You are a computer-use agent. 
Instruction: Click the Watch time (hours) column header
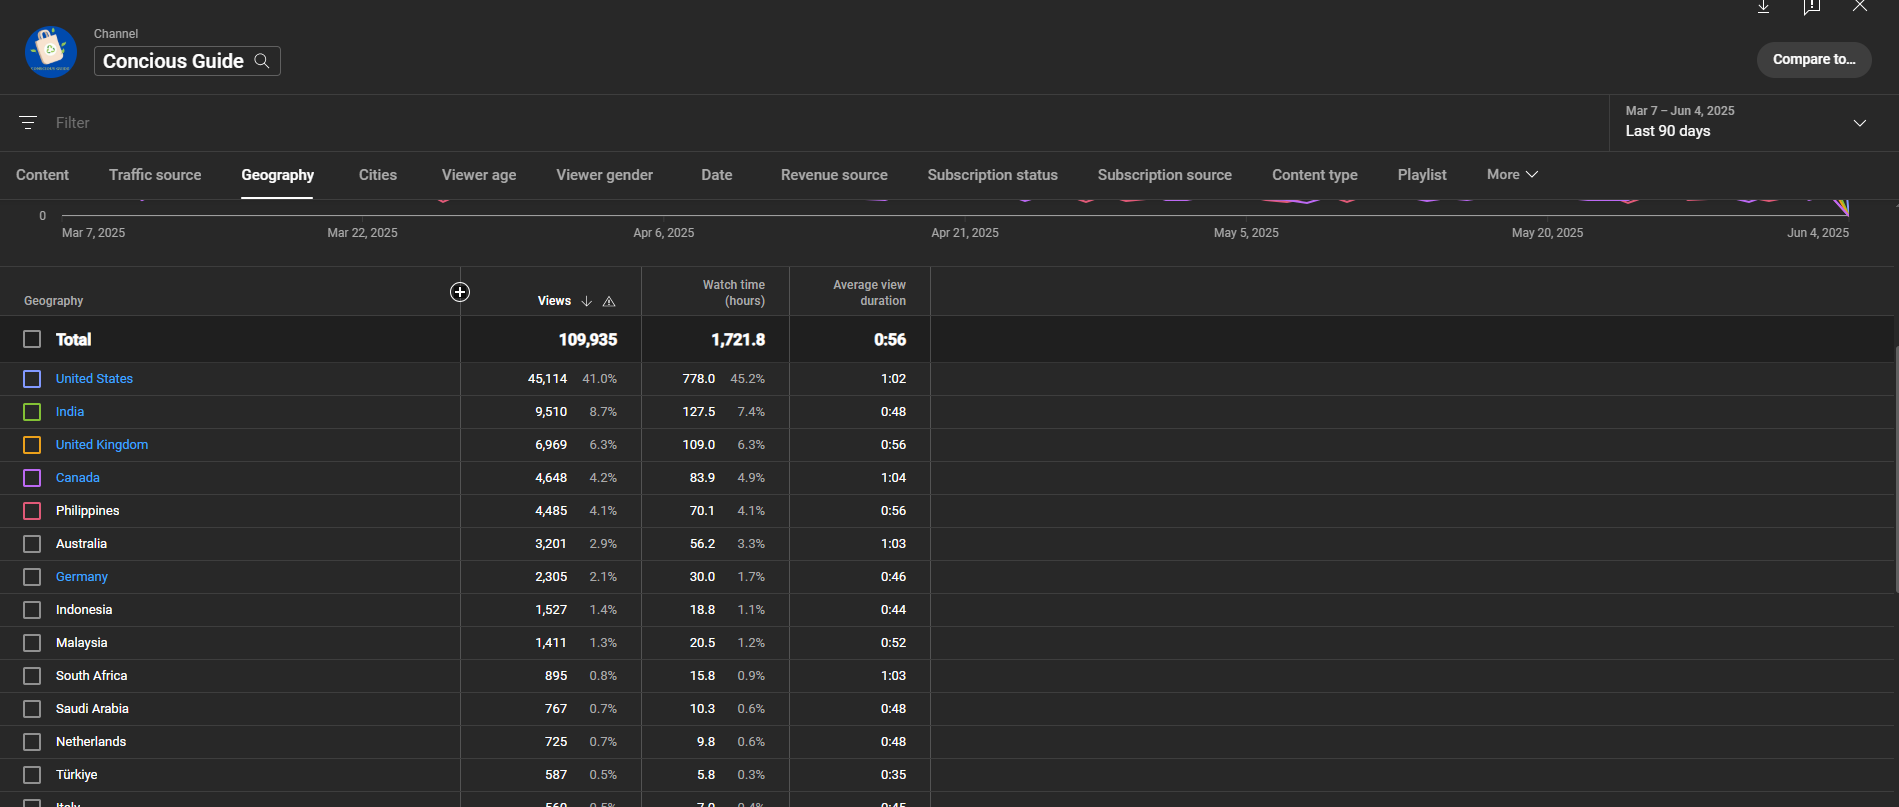(x=733, y=293)
